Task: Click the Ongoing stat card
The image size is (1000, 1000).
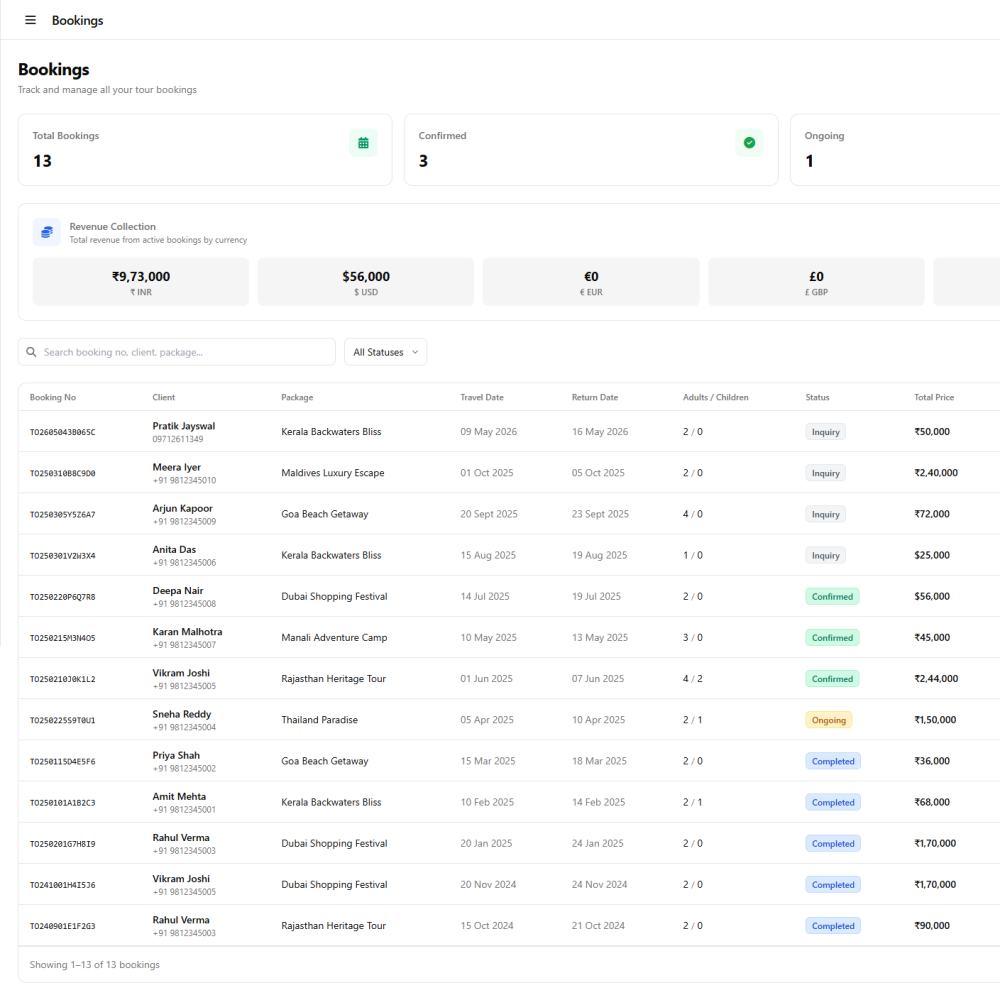Action: pos(895,150)
